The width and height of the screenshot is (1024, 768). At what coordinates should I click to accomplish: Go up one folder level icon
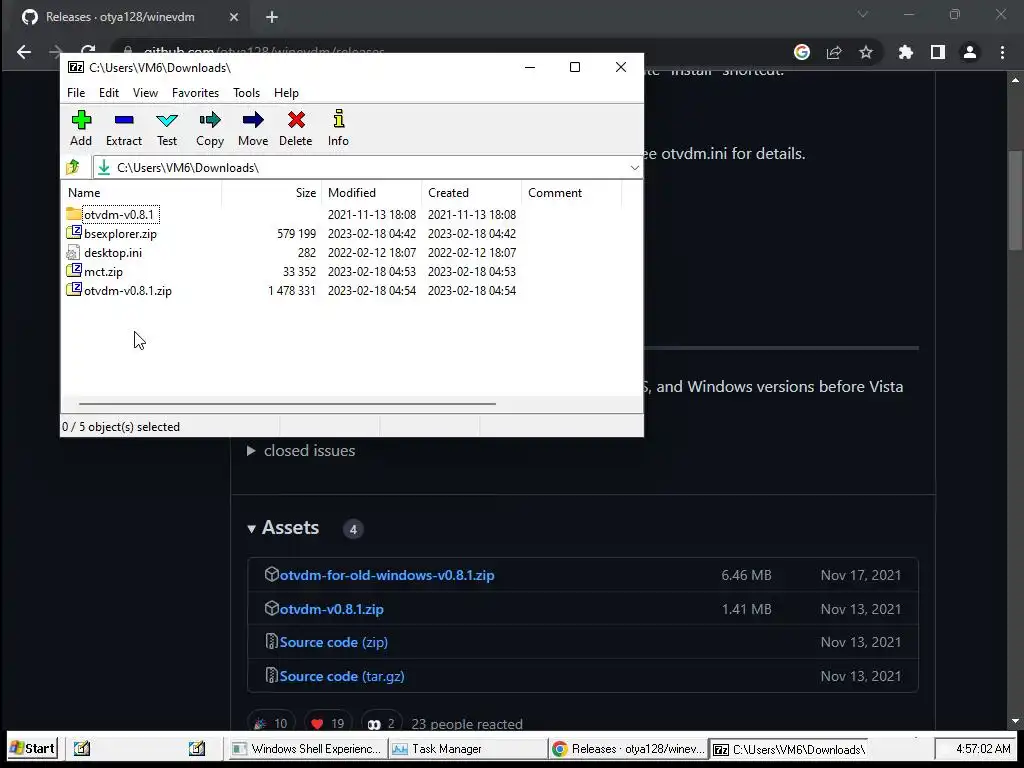pyautogui.click(x=73, y=167)
